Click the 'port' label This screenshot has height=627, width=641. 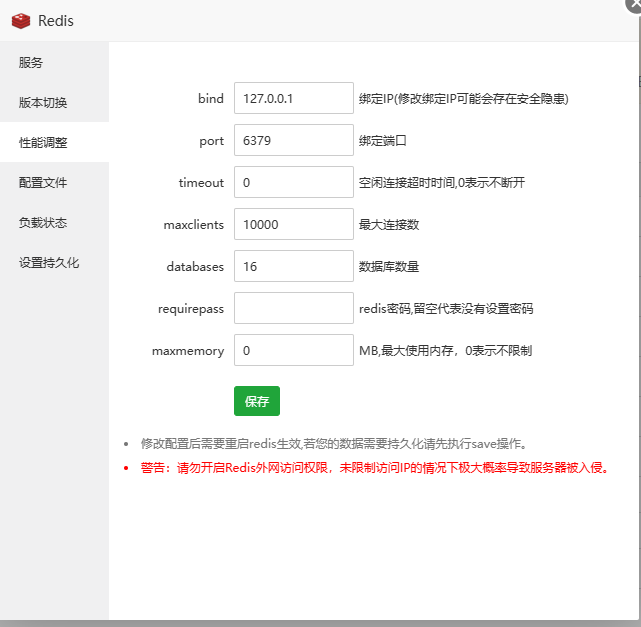coord(212,141)
